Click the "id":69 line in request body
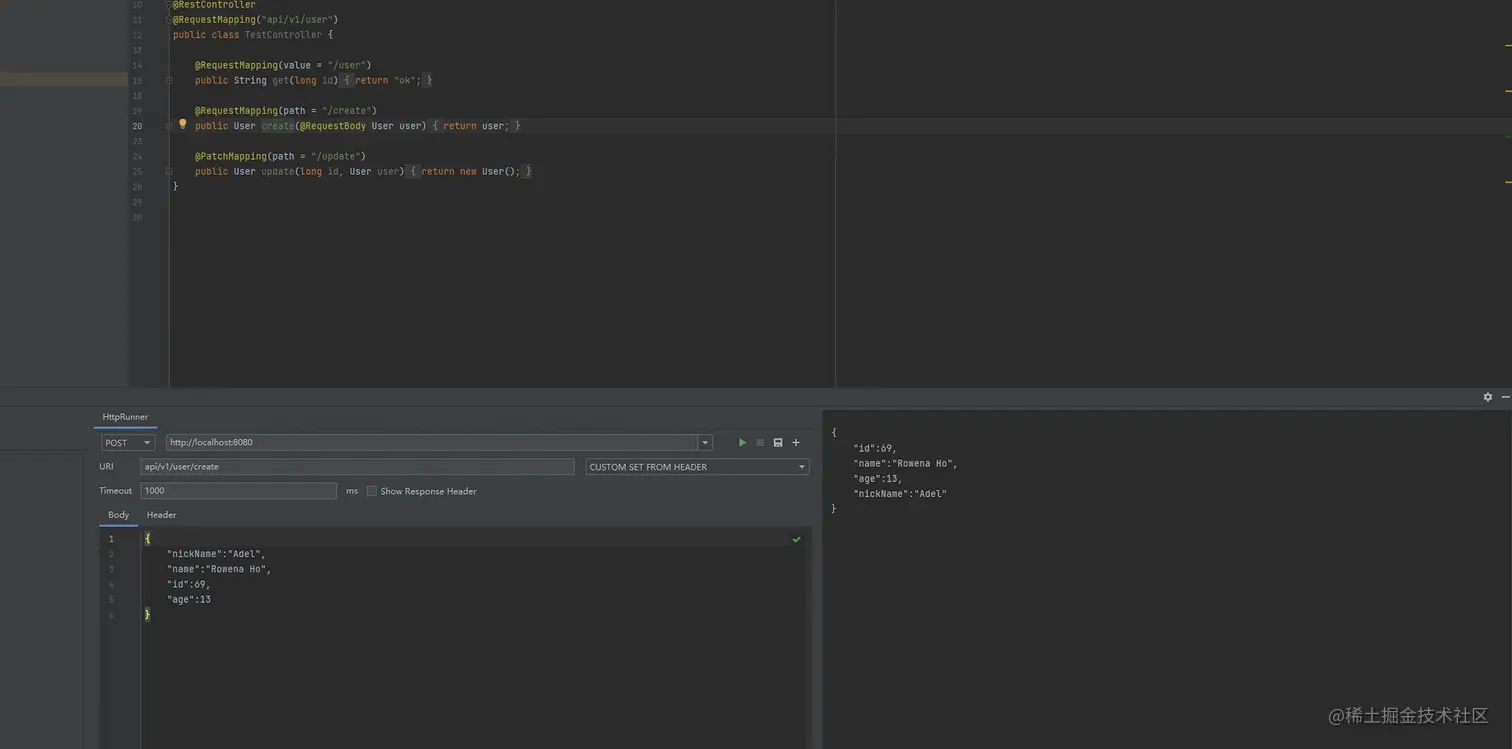The image size is (1512, 749). coord(189,584)
